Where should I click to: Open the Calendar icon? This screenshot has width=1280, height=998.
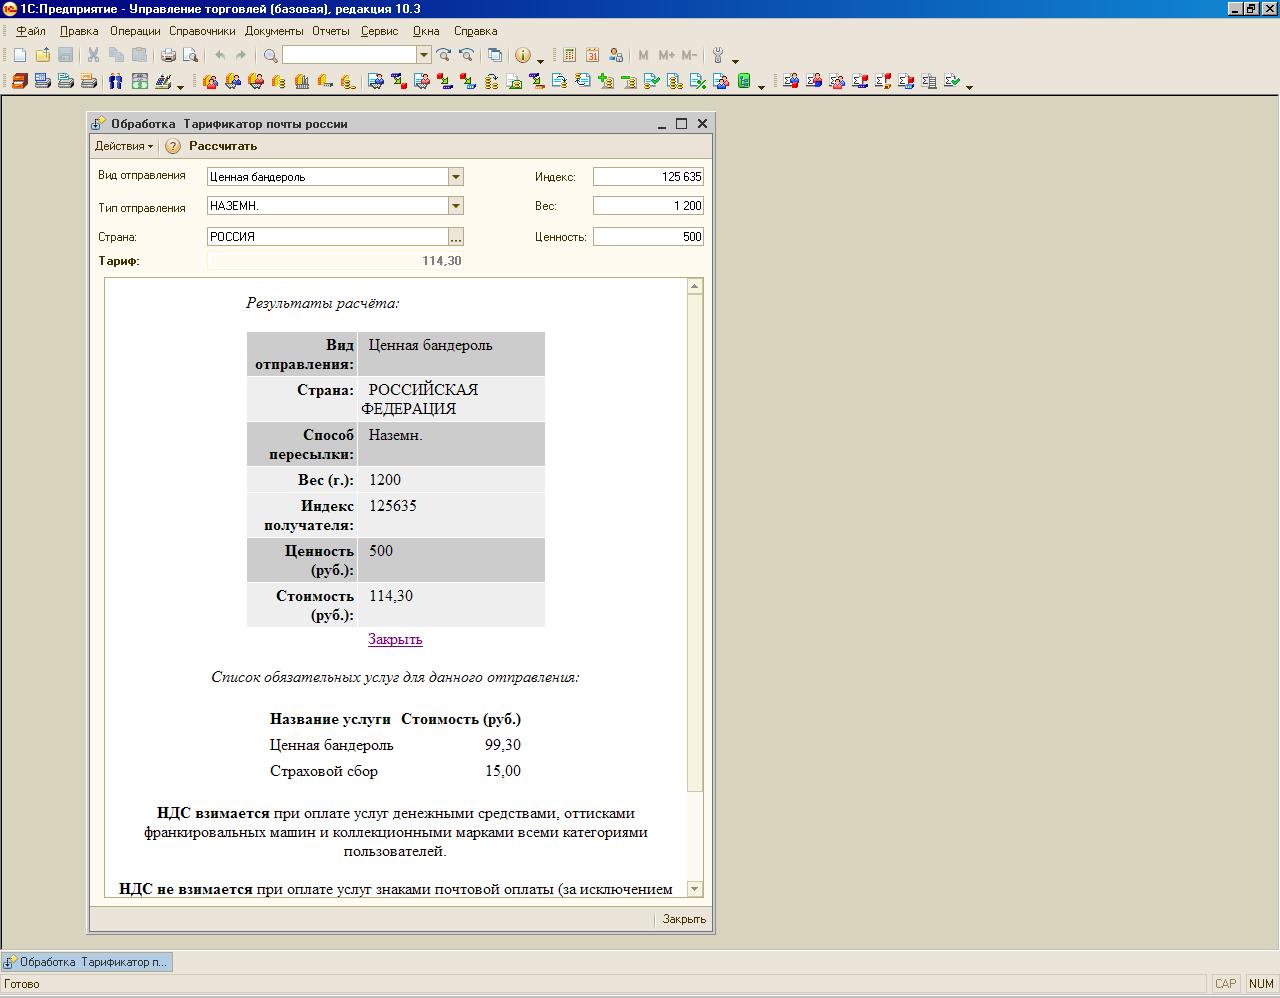592,56
